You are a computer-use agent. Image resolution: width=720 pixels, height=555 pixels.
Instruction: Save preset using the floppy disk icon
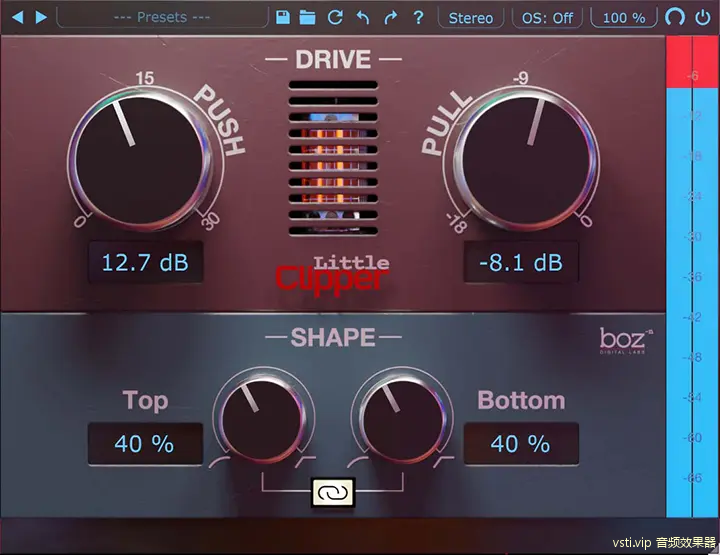click(283, 17)
